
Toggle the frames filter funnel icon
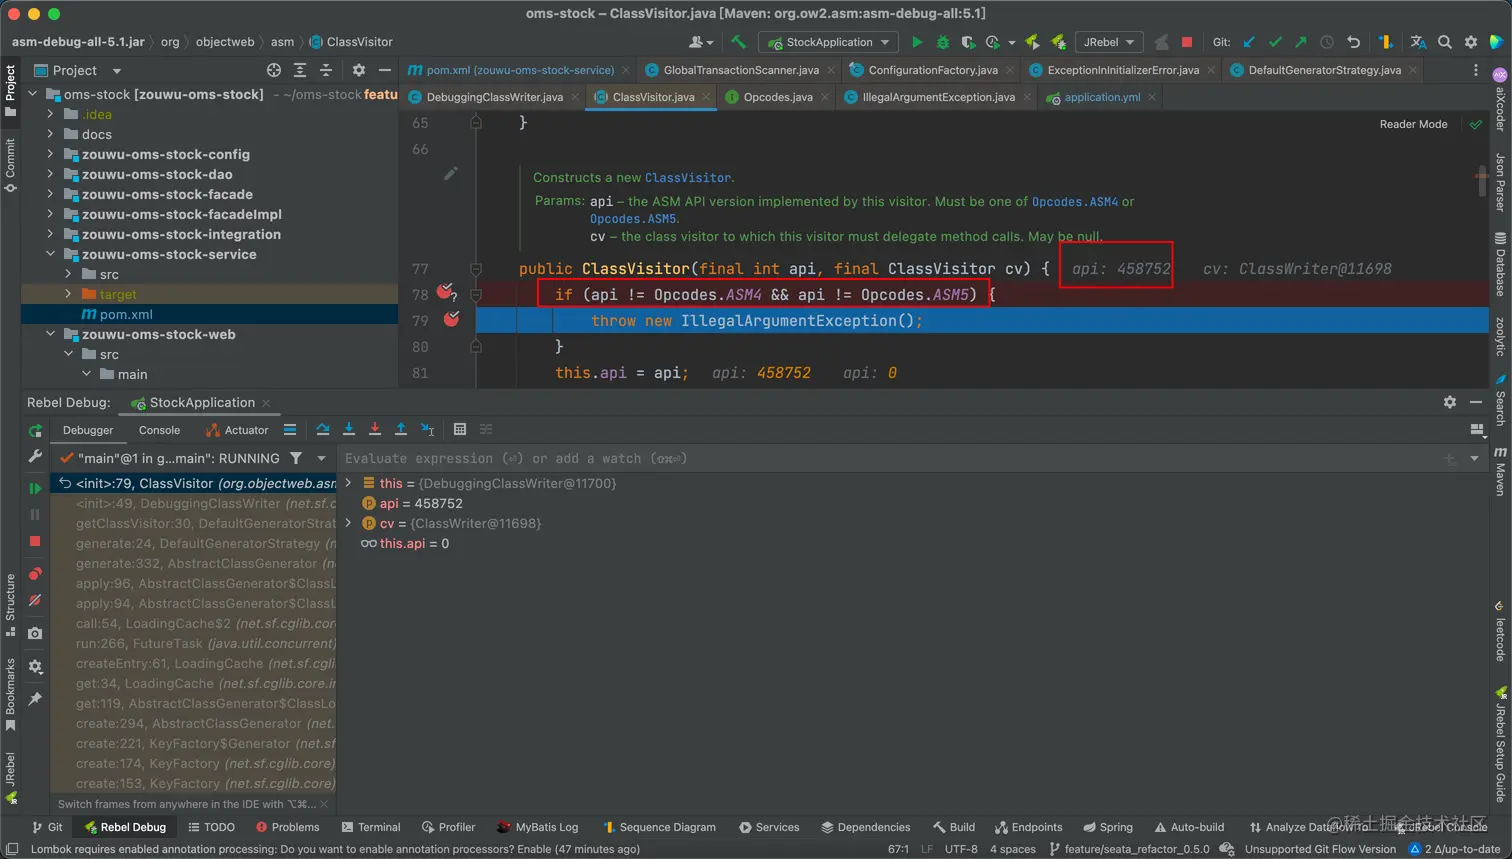296,458
